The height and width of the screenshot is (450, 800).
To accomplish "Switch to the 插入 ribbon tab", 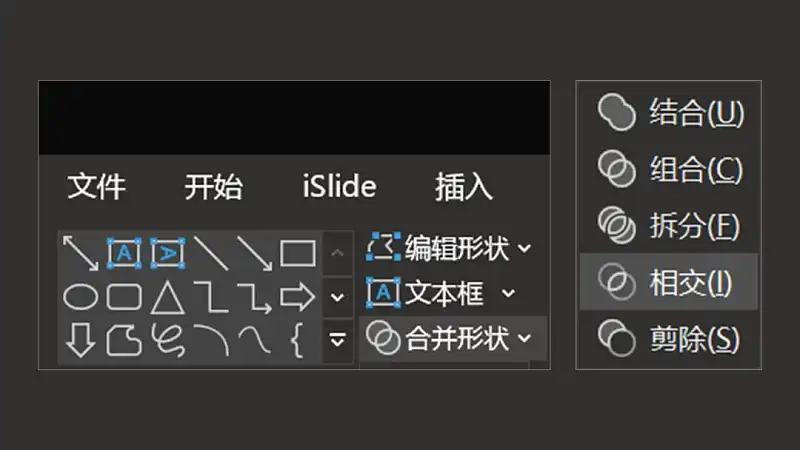I will (464, 187).
